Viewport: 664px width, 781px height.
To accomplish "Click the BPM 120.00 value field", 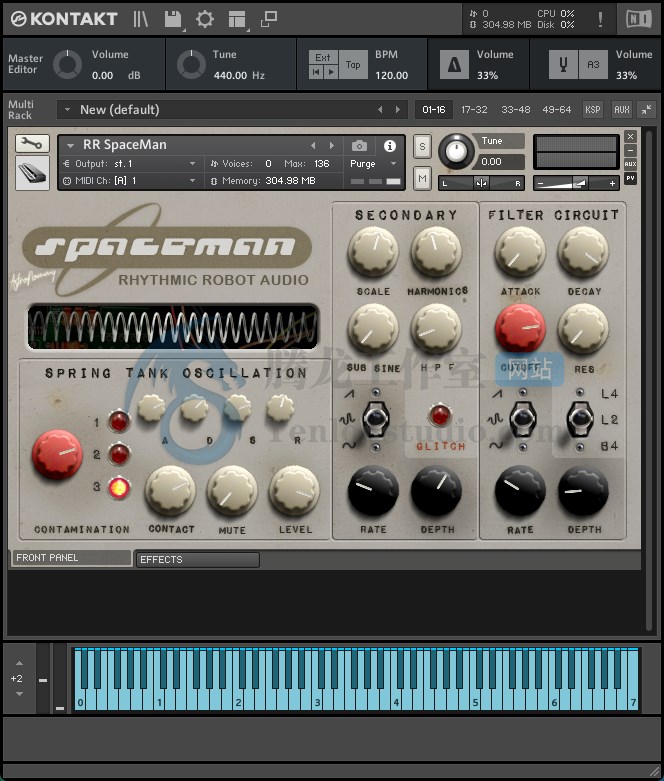I will [x=392, y=75].
